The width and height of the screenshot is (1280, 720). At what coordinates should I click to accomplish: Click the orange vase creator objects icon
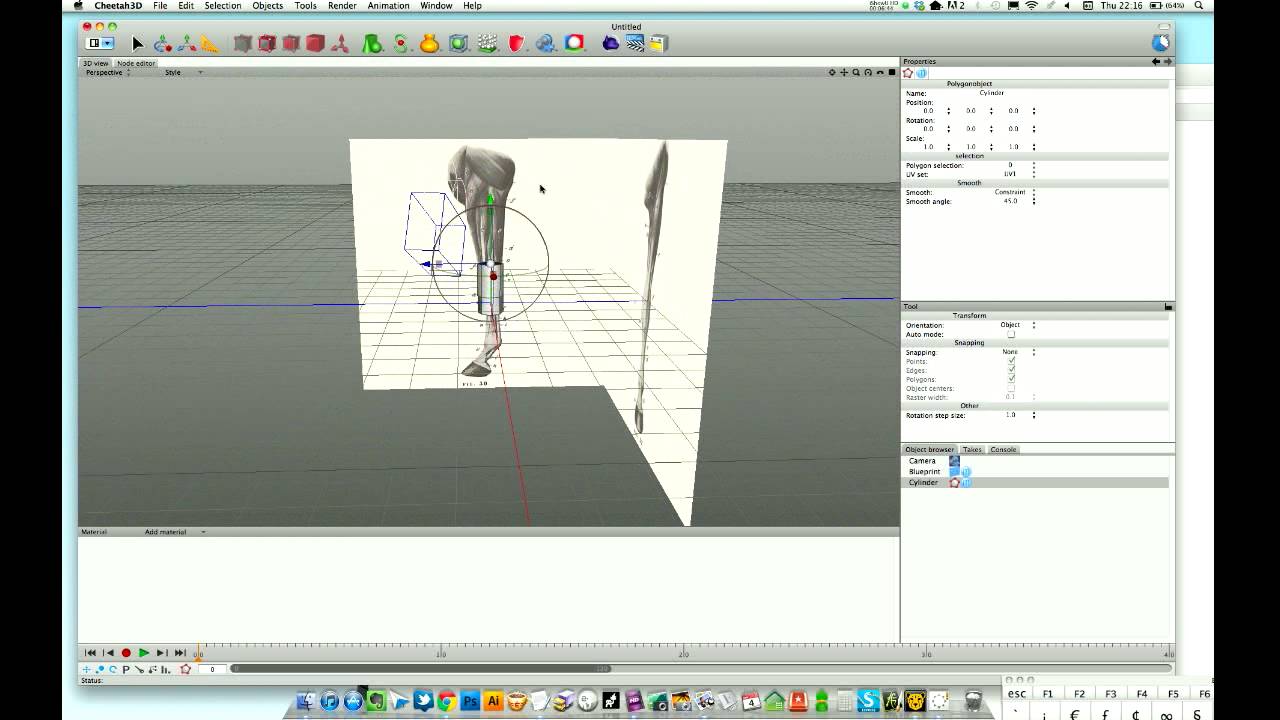[x=430, y=44]
